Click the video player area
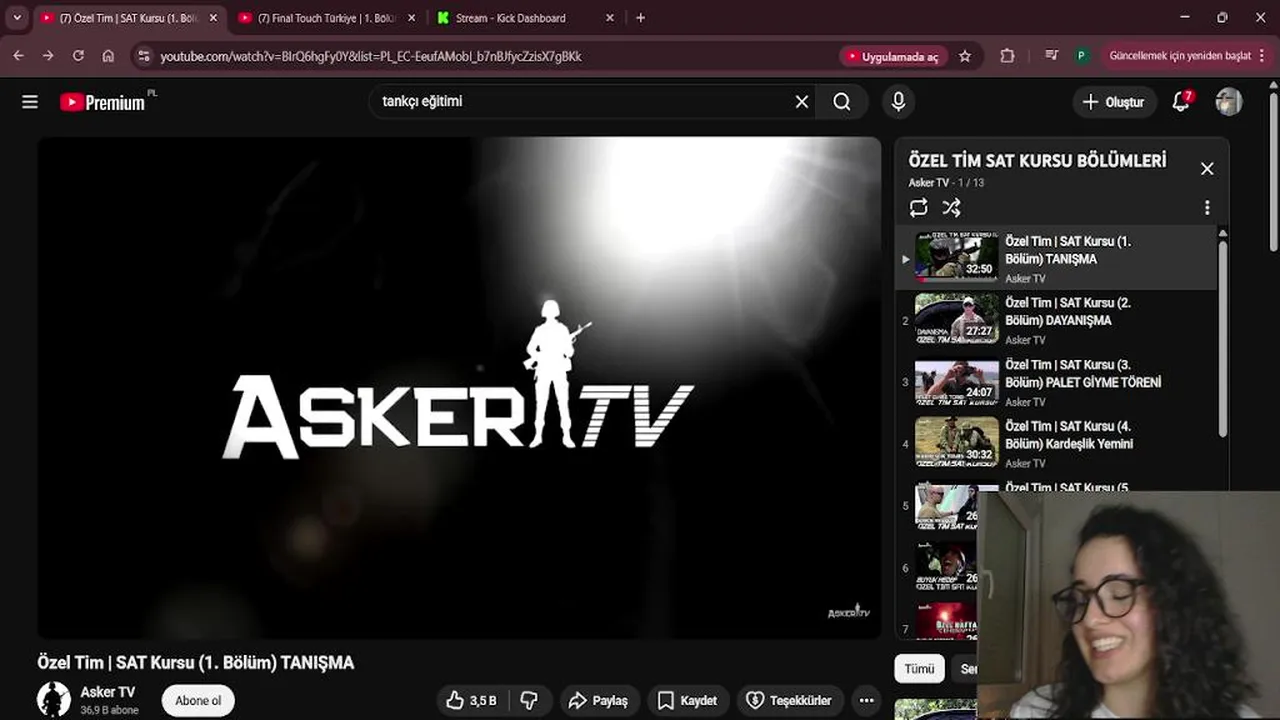1280x720 pixels. pyautogui.click(x=459, y=387)
